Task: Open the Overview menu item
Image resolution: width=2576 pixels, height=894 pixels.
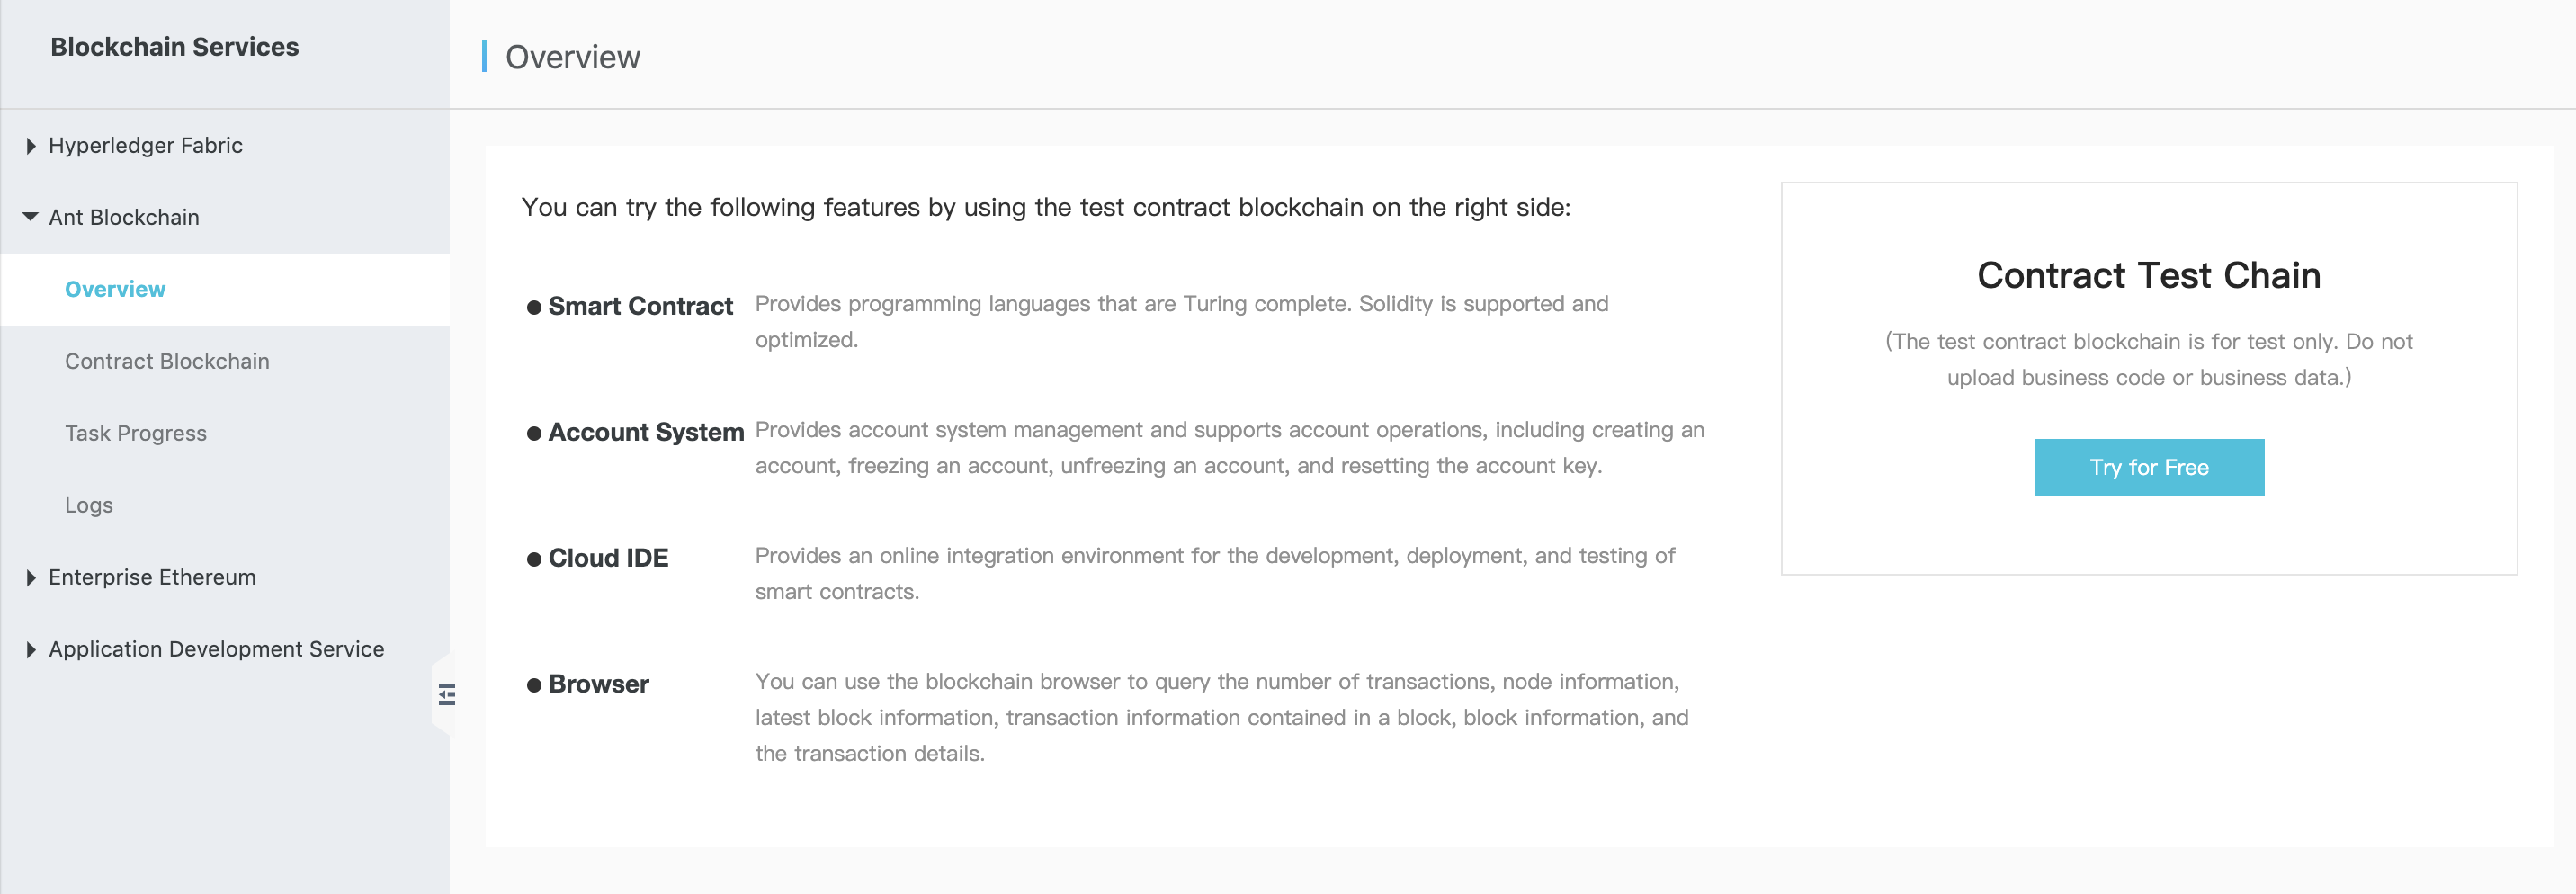Action: (115, 289)
